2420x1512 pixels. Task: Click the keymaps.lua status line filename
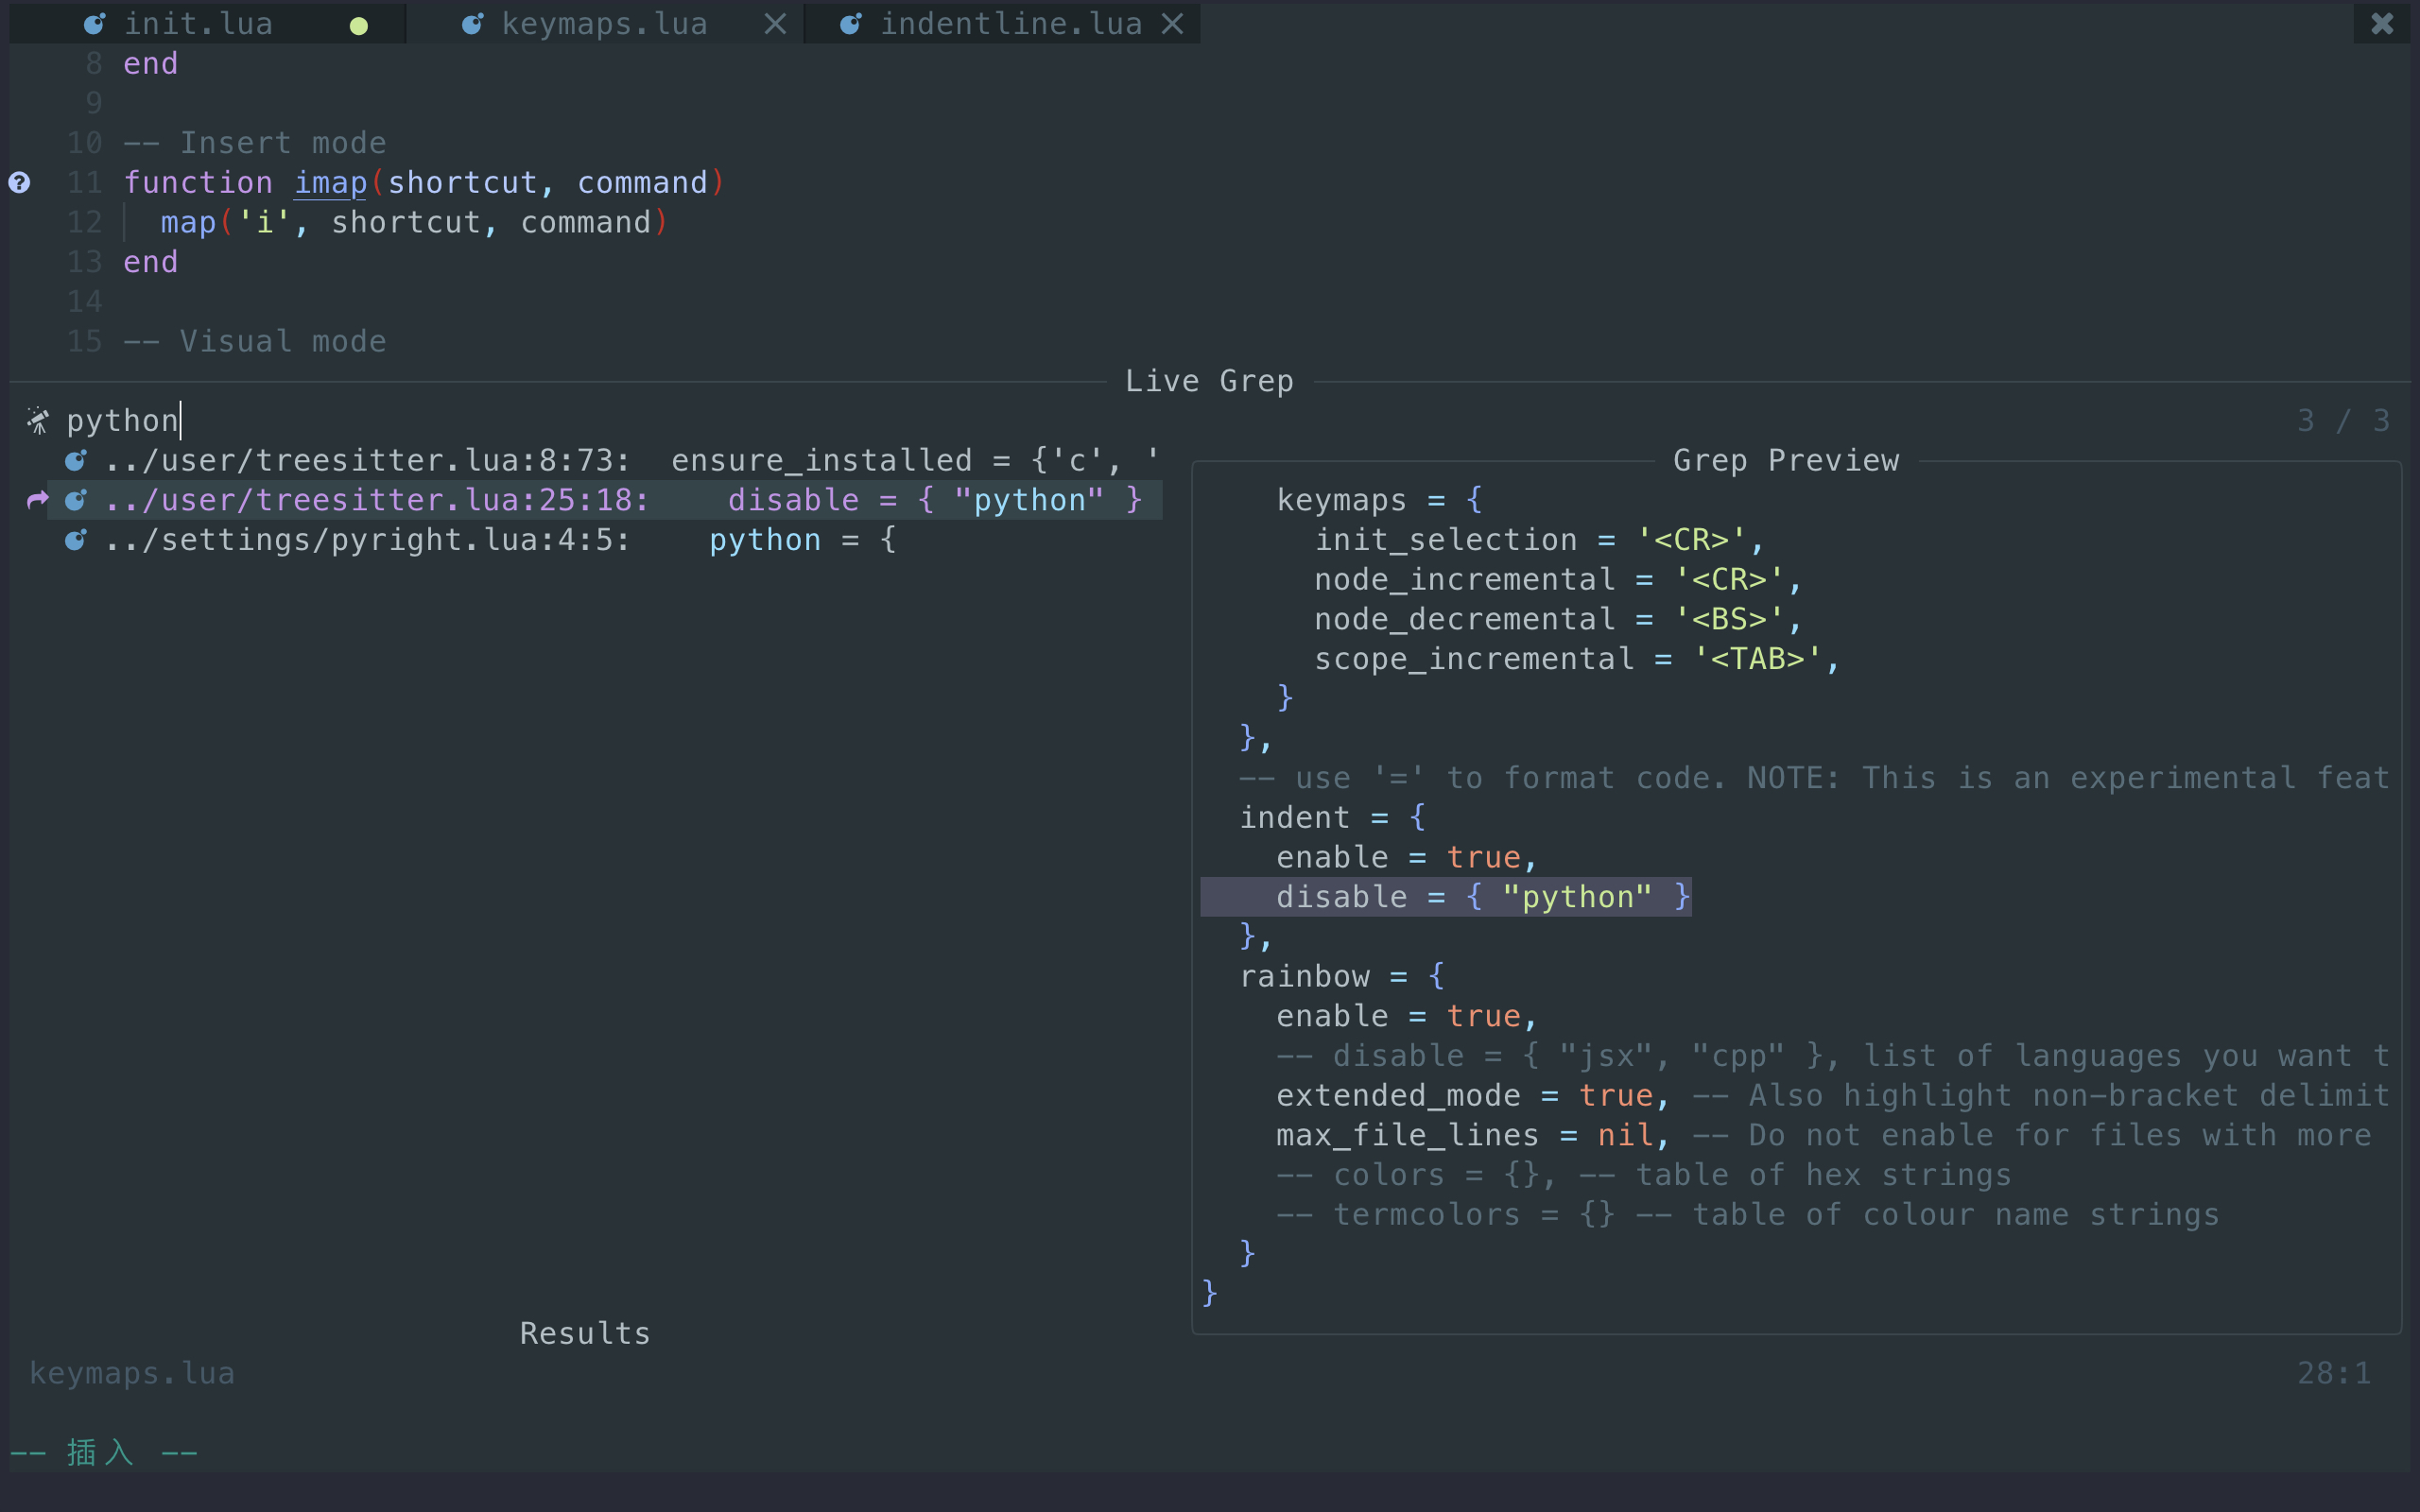coord(132,1373)
